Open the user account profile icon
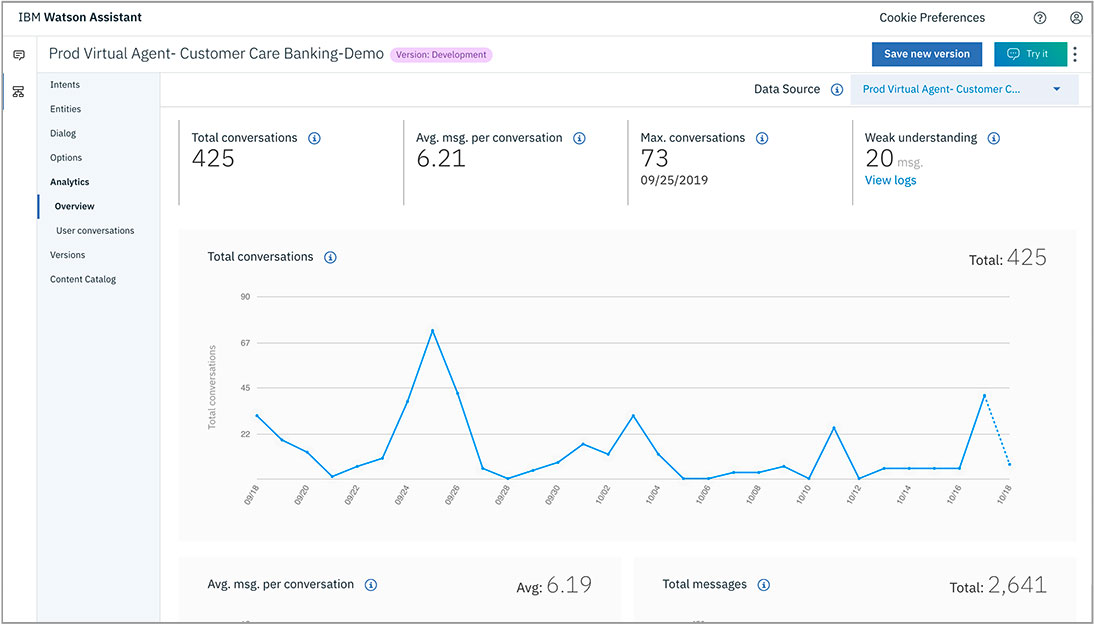 (1077, 18)
